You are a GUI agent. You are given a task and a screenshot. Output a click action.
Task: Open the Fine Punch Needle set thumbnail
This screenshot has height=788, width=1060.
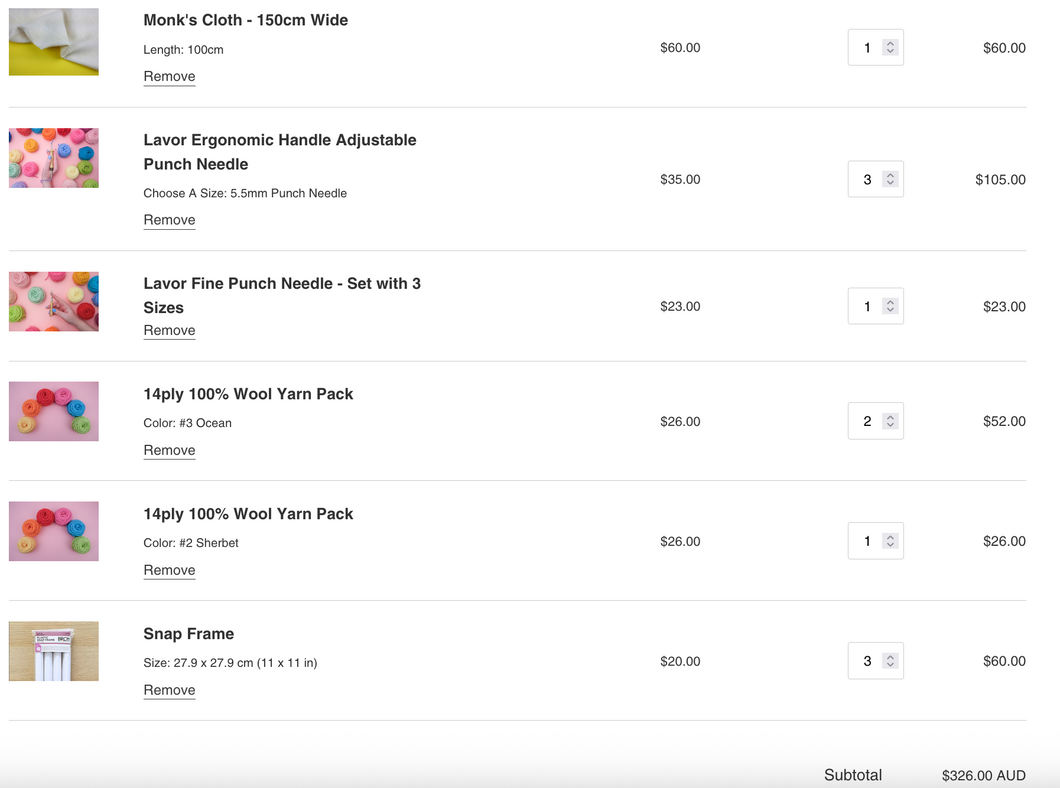[53, 301]
